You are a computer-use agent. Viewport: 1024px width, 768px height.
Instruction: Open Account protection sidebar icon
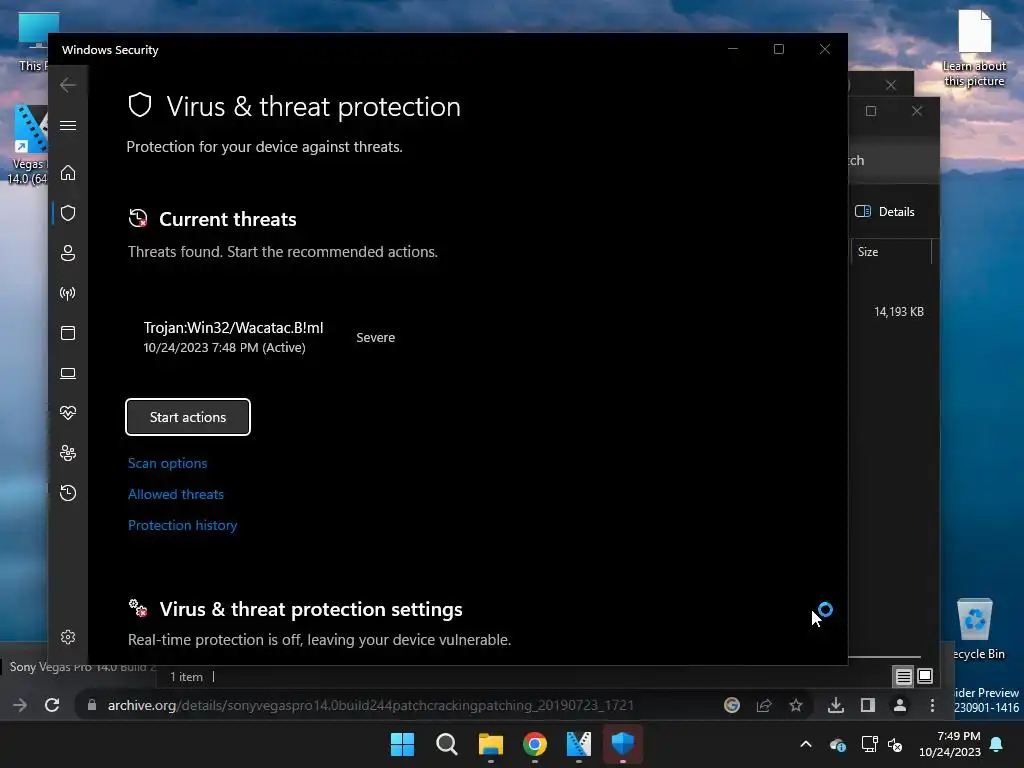coord(68,253)
